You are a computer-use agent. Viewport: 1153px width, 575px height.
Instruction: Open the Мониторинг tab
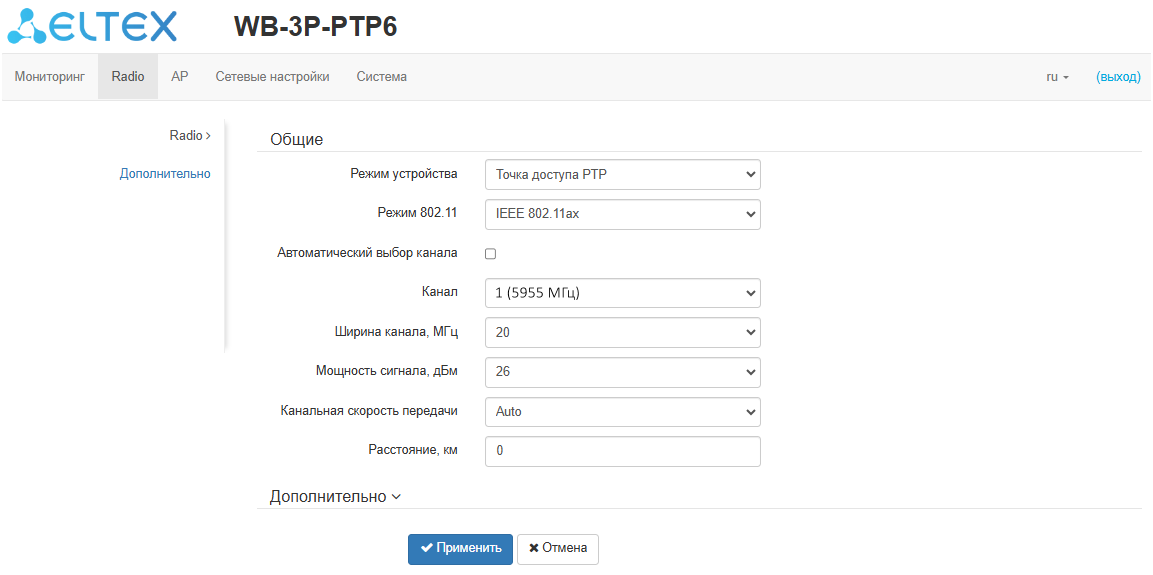(49, 77)
